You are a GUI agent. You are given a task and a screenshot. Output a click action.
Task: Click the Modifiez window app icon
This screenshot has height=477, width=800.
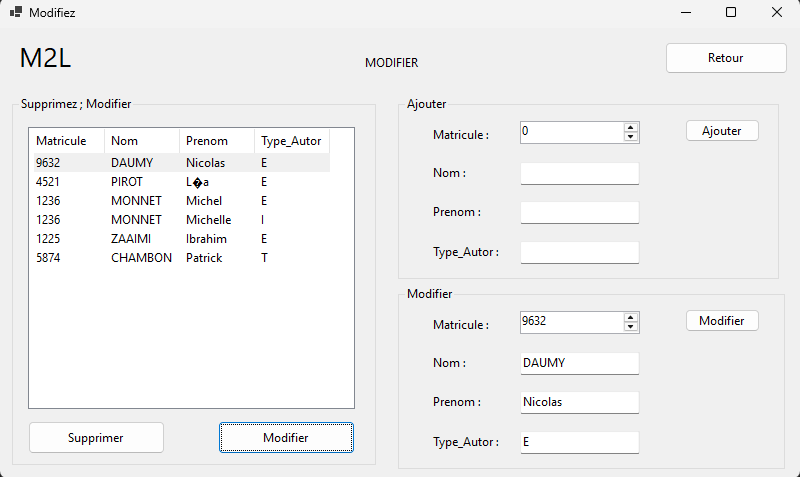tap(16, 13)
